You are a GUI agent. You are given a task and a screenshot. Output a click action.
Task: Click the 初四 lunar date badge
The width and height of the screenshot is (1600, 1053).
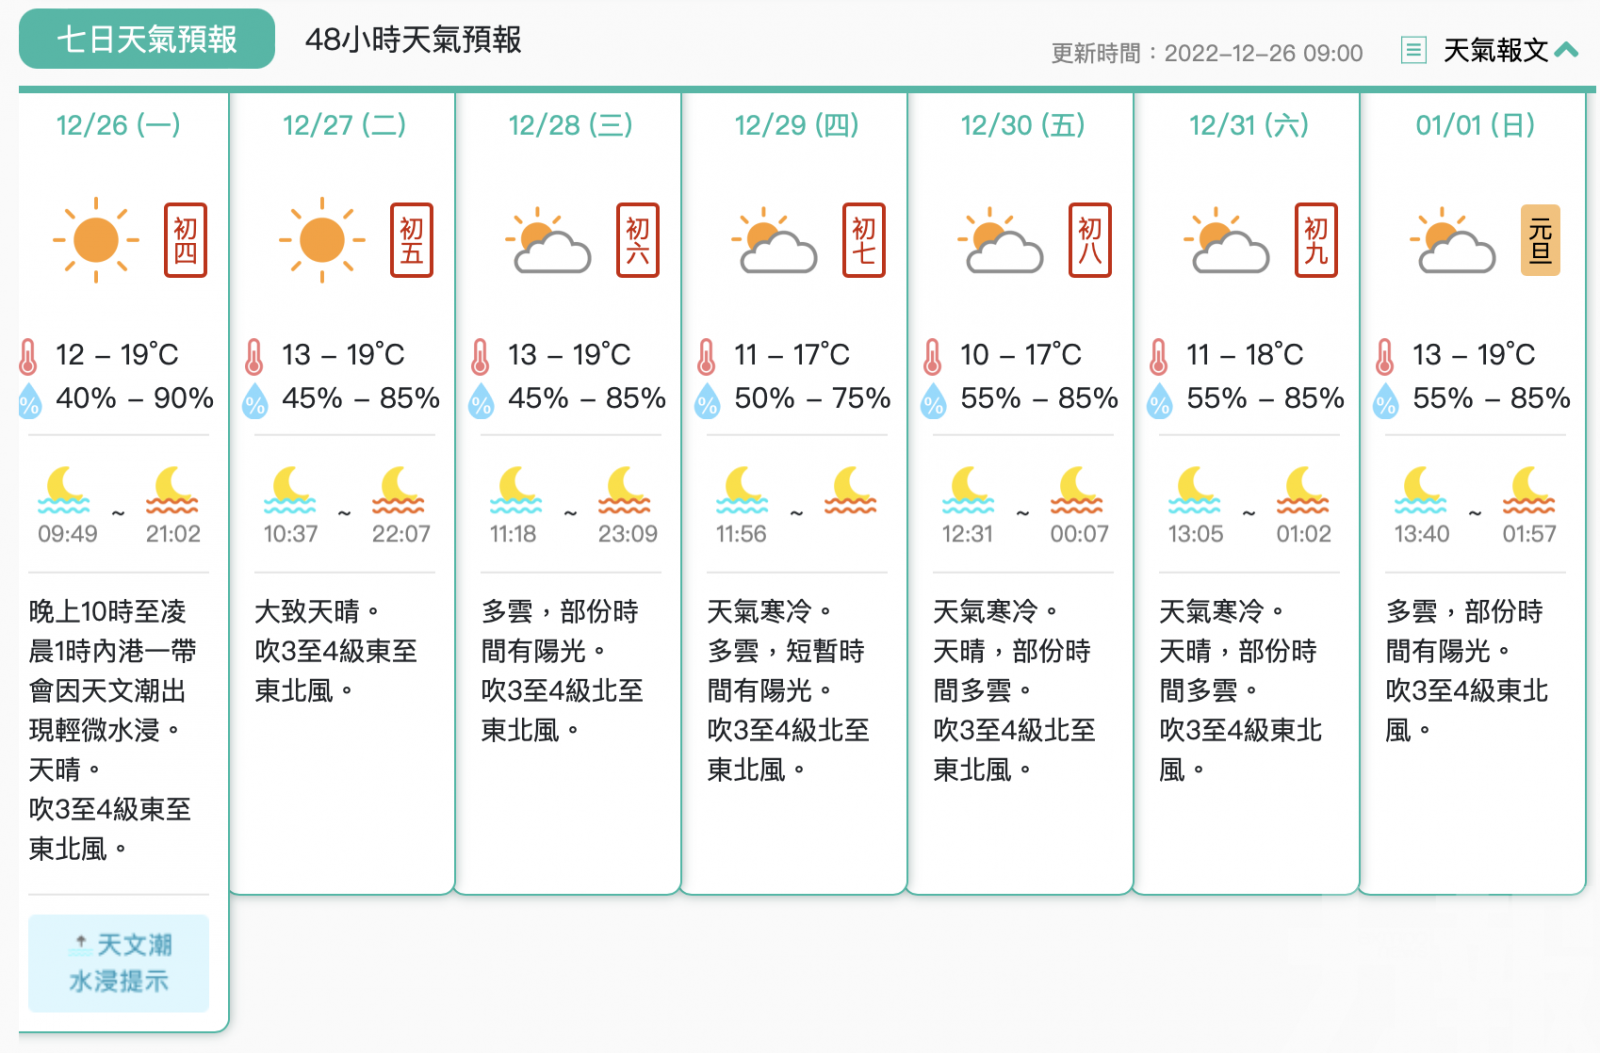pos(186,240)
